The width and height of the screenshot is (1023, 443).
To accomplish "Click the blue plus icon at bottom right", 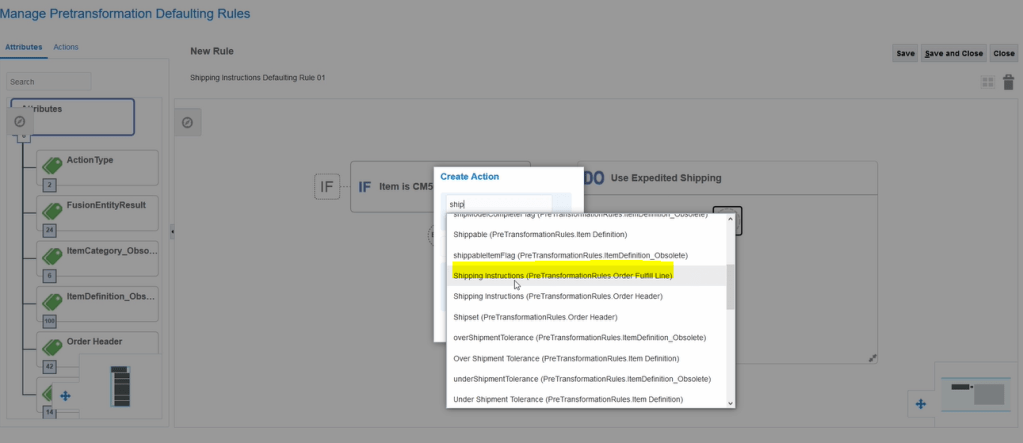I will pos(921,404).
